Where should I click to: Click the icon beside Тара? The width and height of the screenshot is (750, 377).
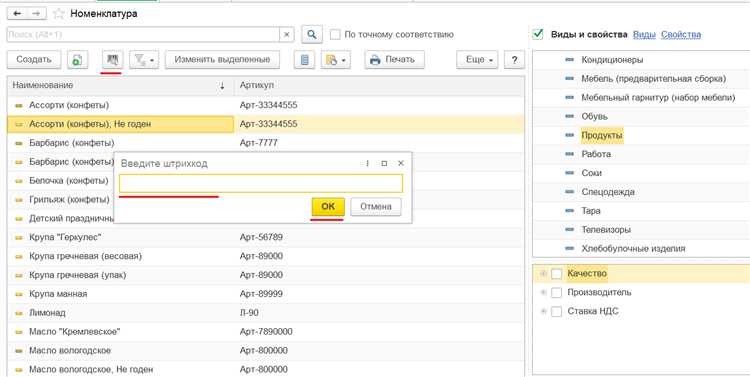(569, 211)
